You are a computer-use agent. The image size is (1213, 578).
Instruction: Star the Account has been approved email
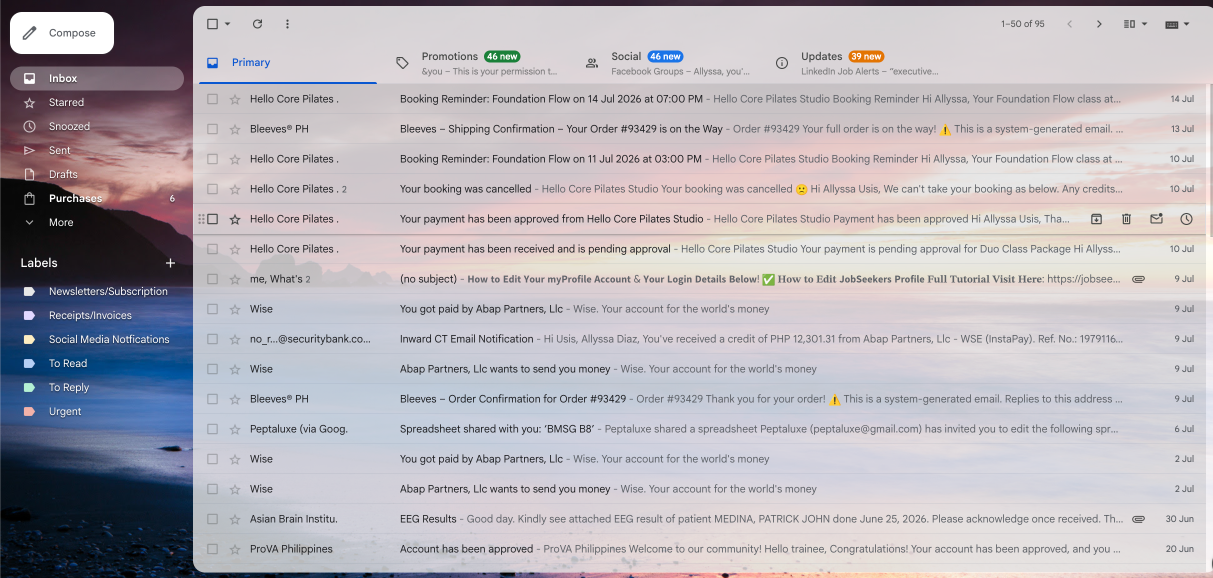pyautogui.click(x=235, y=549)
